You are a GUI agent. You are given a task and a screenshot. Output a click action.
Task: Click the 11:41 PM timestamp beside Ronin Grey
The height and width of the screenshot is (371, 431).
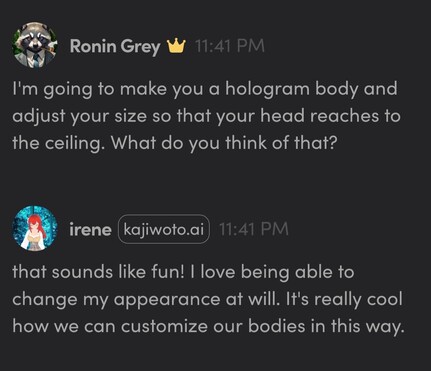230,46
